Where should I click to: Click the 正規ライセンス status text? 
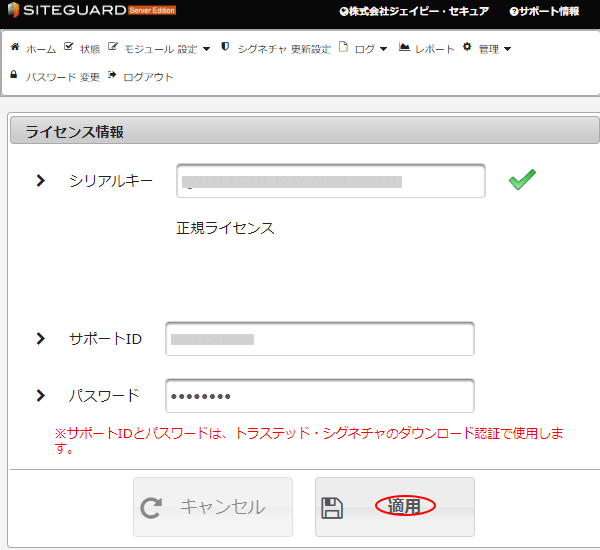point(225,228)
